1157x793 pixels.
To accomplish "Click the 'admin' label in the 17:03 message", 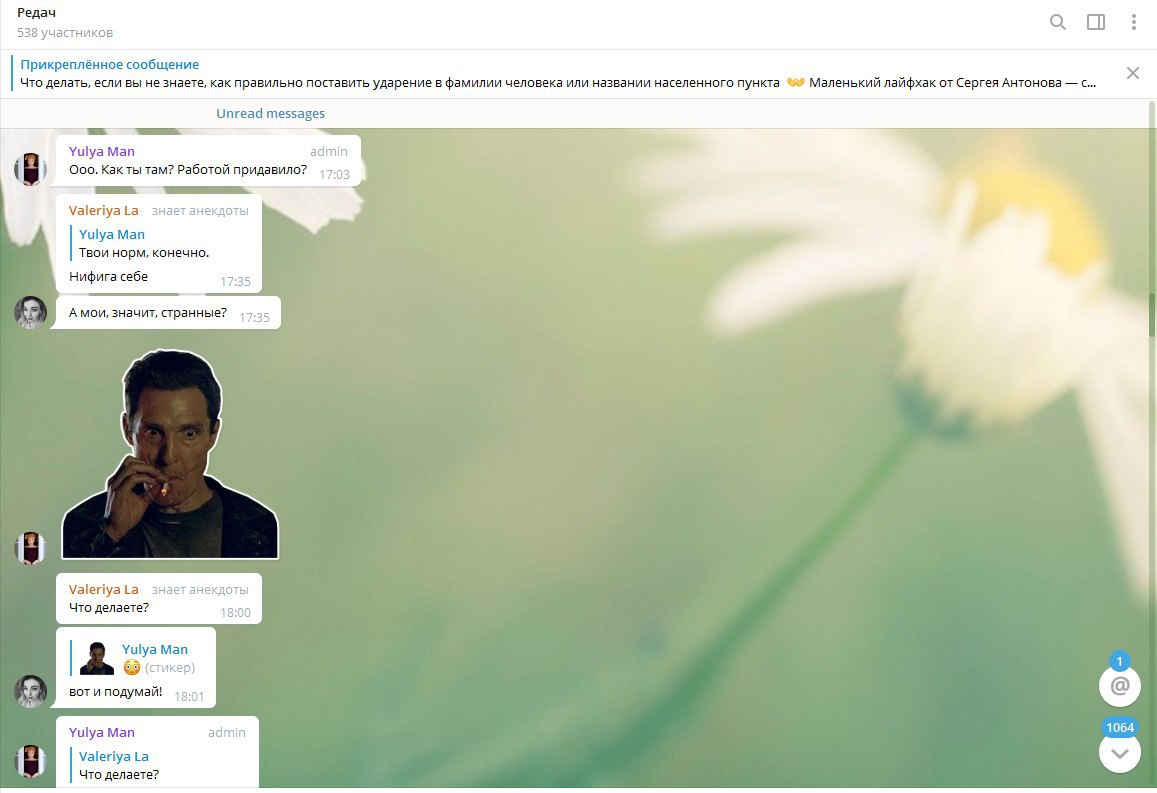I will [328, 151].
